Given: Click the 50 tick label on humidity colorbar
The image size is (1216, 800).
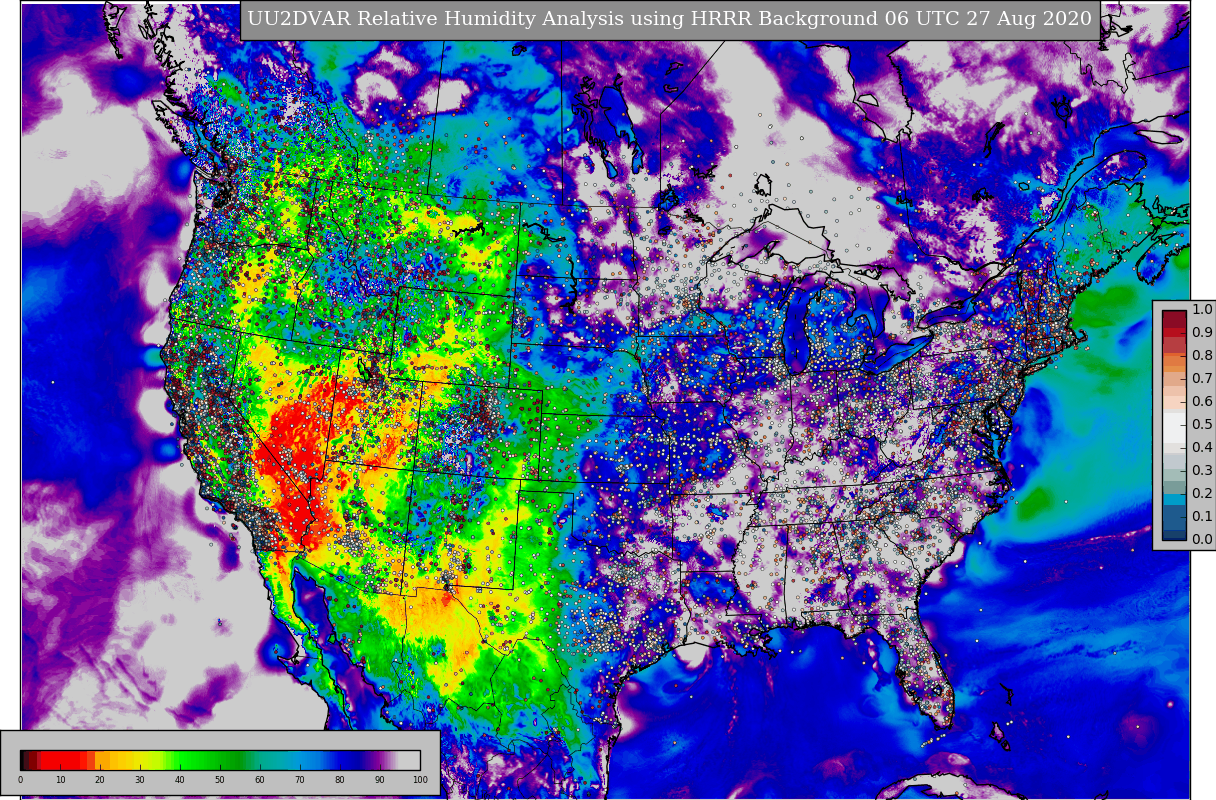Looking at the screenshot, I should pyautogui.click(x=220, y=780).
